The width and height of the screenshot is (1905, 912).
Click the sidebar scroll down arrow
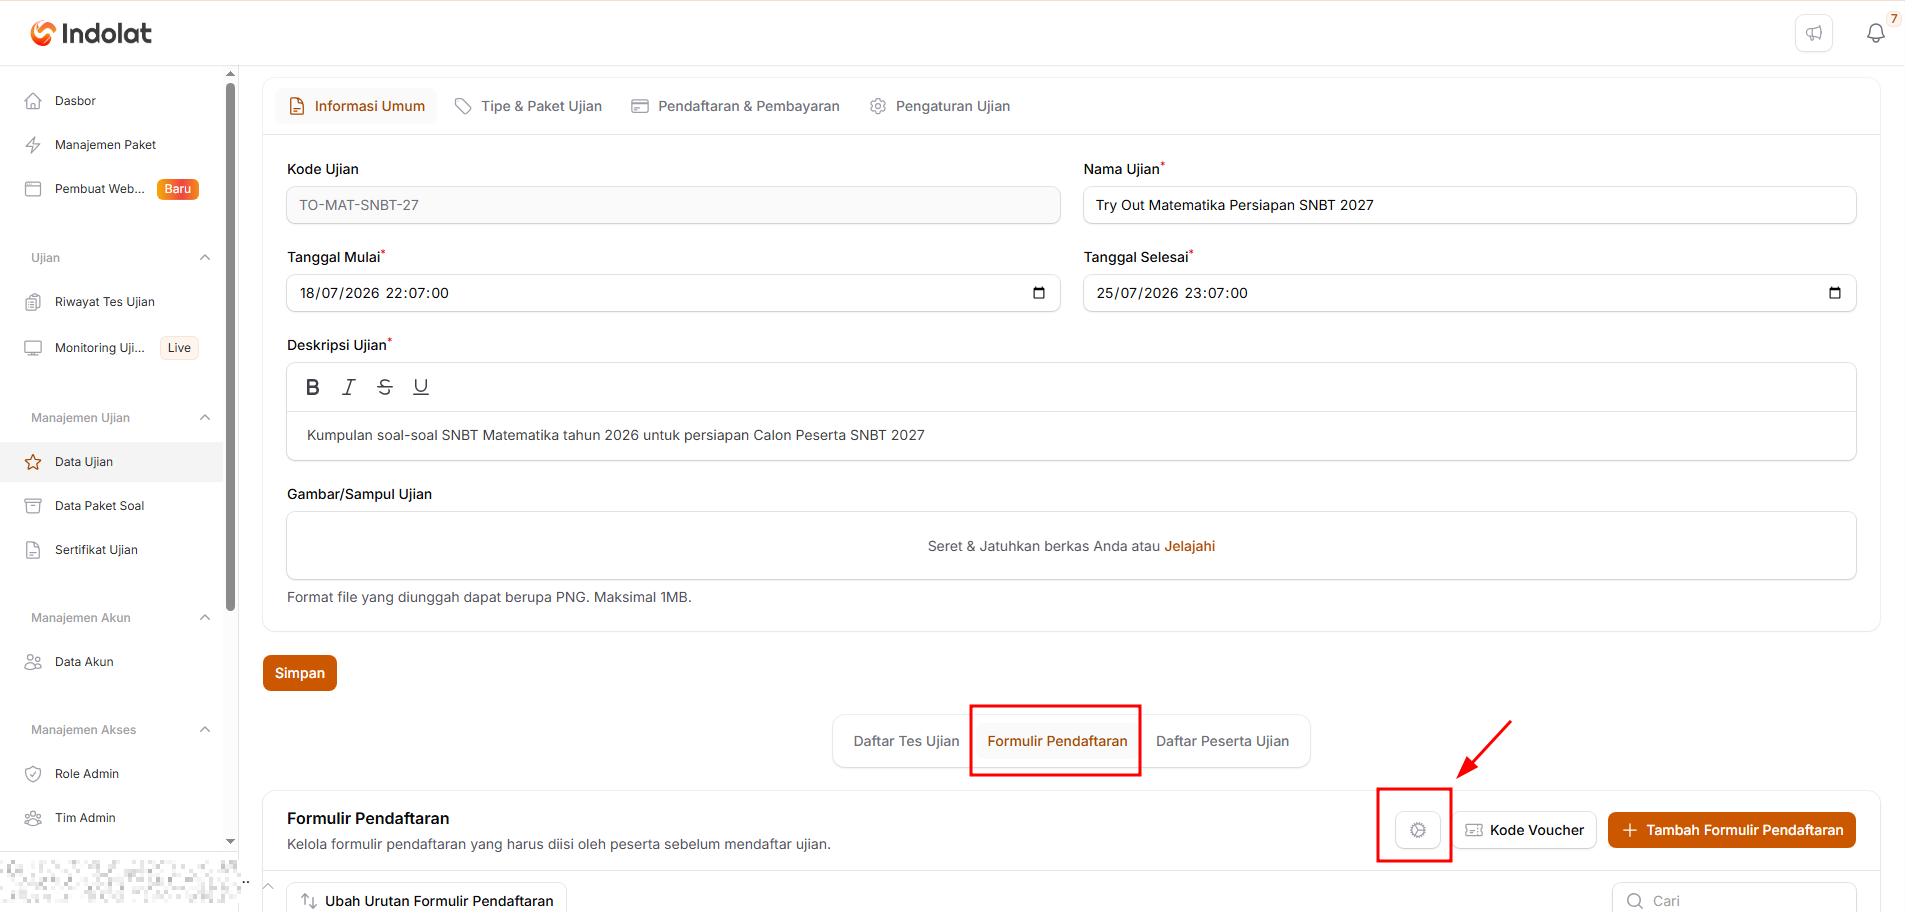[231, 842]
